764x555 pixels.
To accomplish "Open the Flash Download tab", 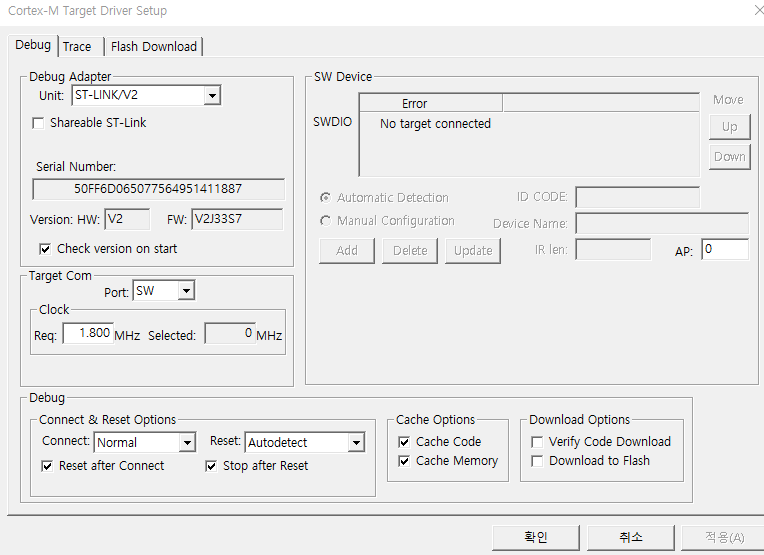I will click(153, 47).
